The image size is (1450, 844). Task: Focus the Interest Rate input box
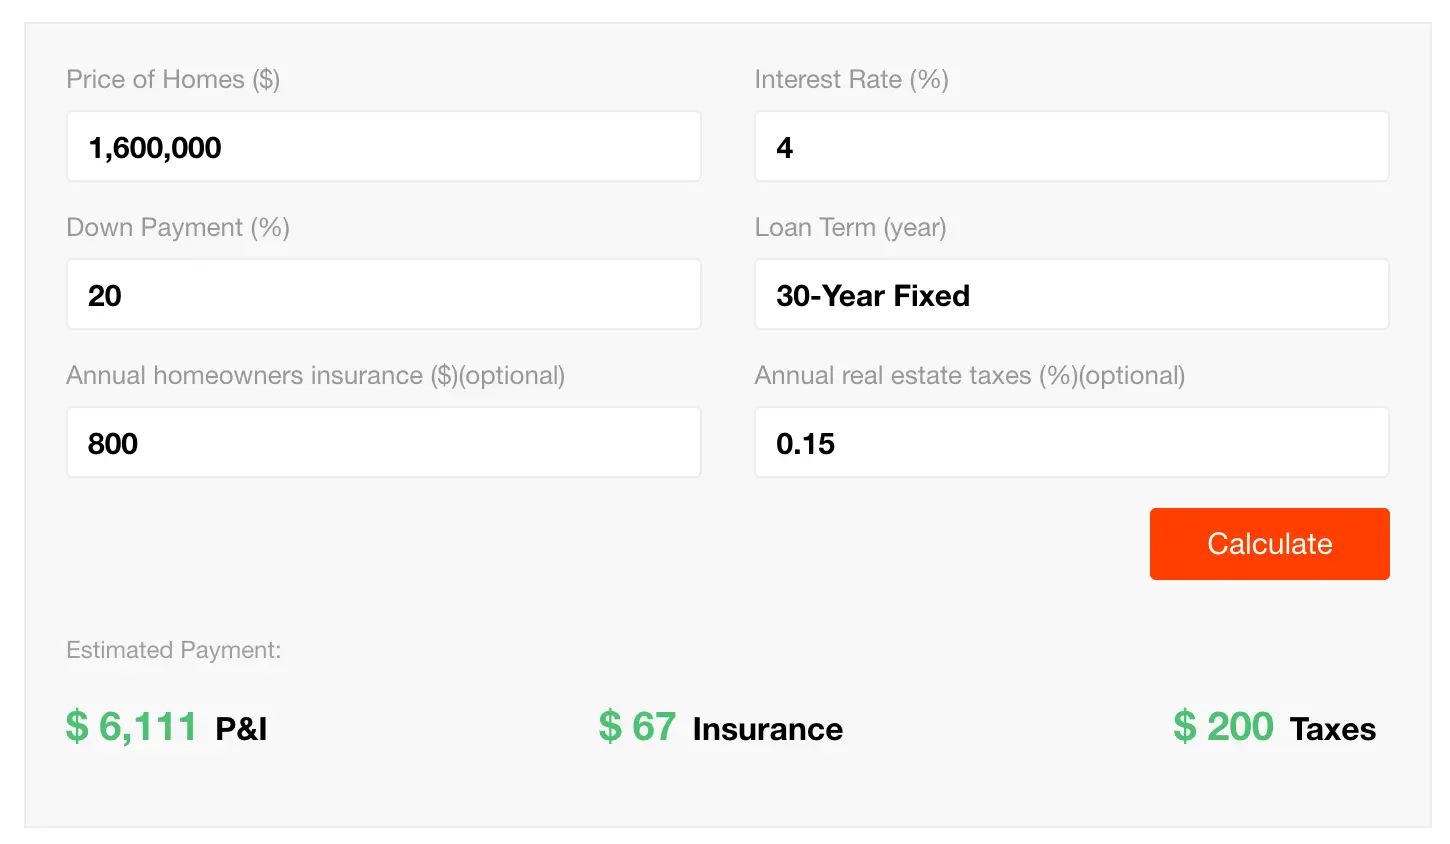[x=1071, y=147]
